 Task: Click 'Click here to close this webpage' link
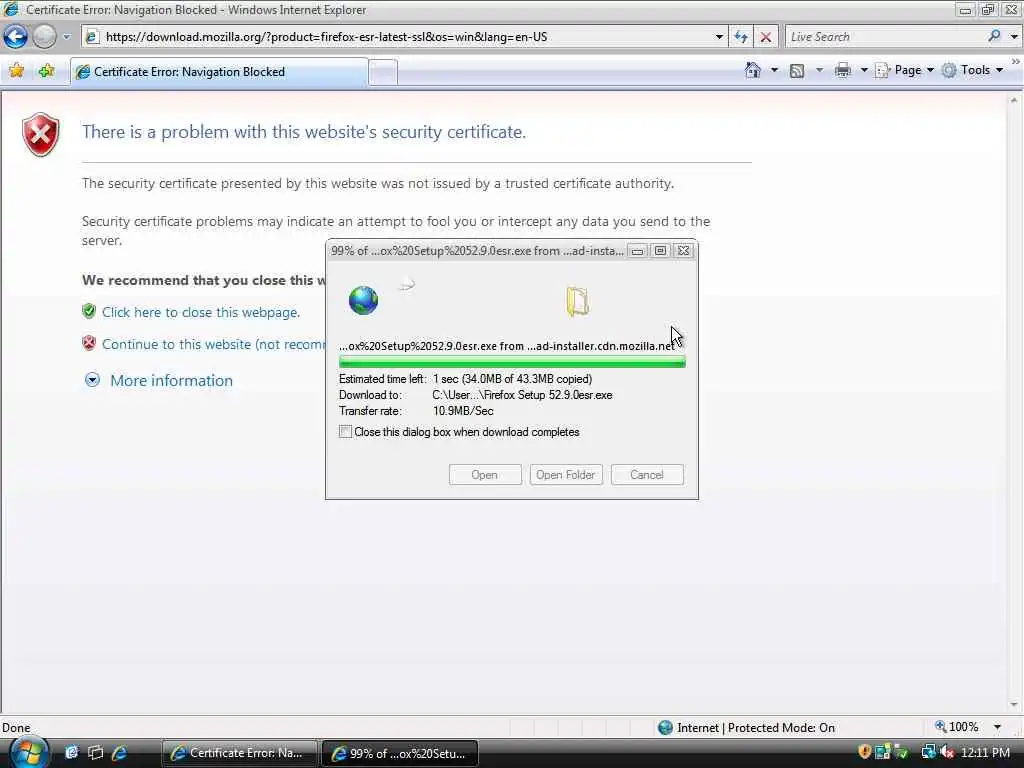pos(200,312)
